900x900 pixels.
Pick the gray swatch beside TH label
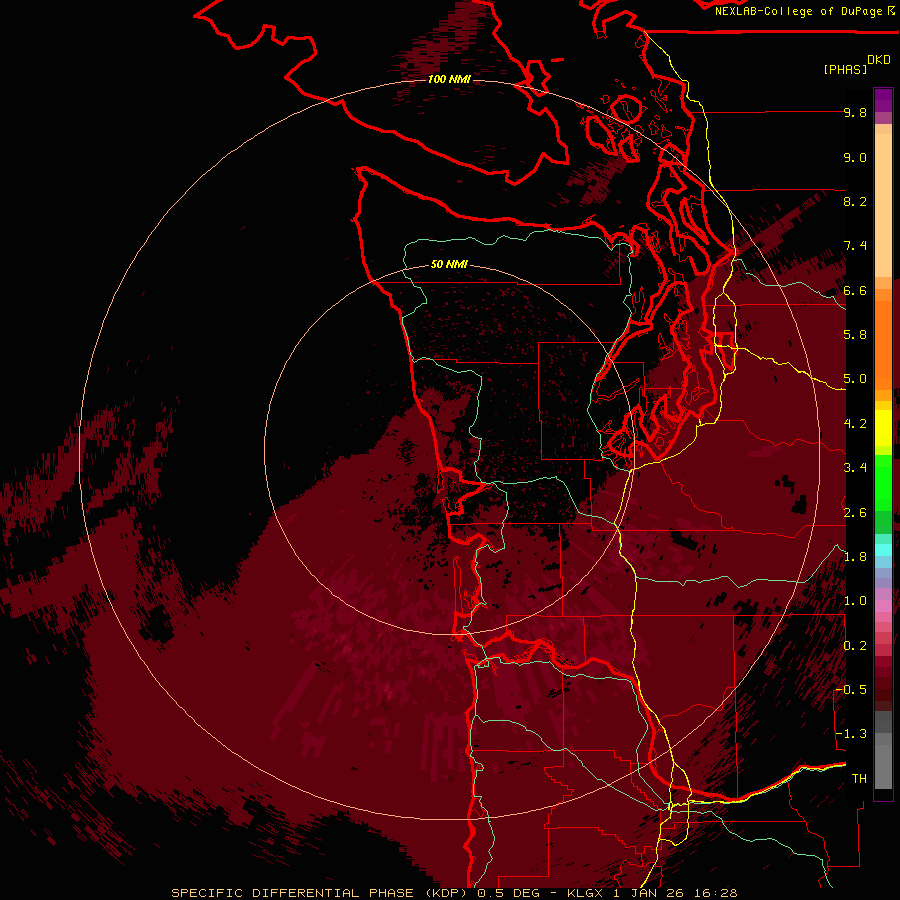[883, 769]
